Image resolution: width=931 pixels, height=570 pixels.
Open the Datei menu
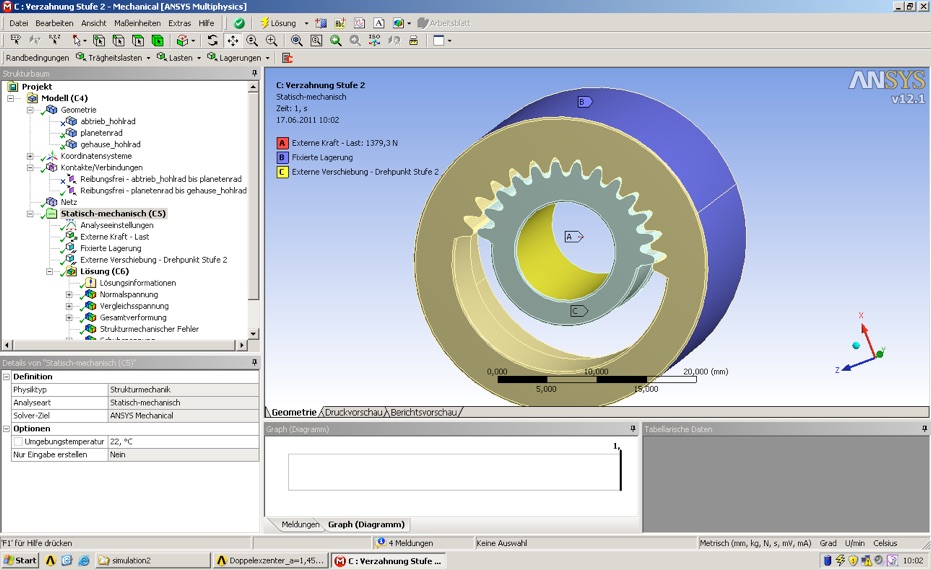18,23
